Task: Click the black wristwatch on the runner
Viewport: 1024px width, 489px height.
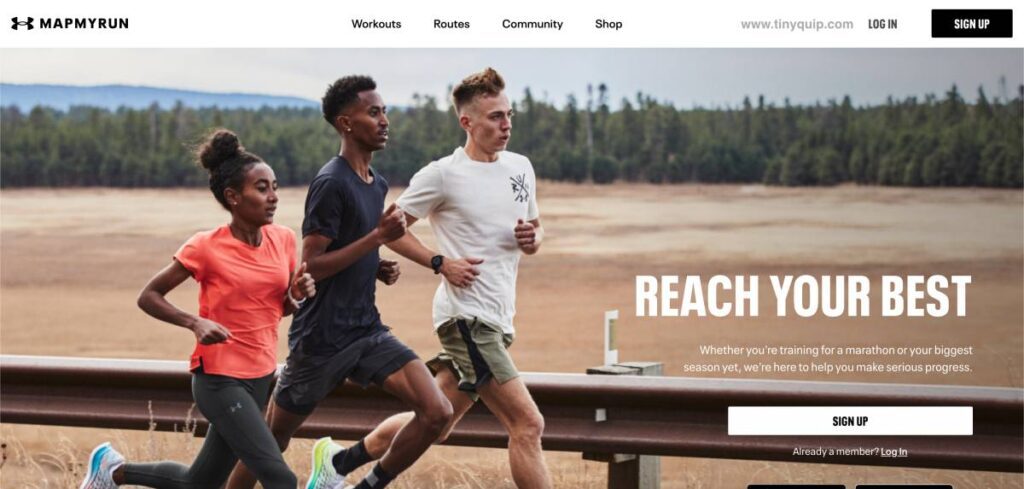Action: pos(437,264)
